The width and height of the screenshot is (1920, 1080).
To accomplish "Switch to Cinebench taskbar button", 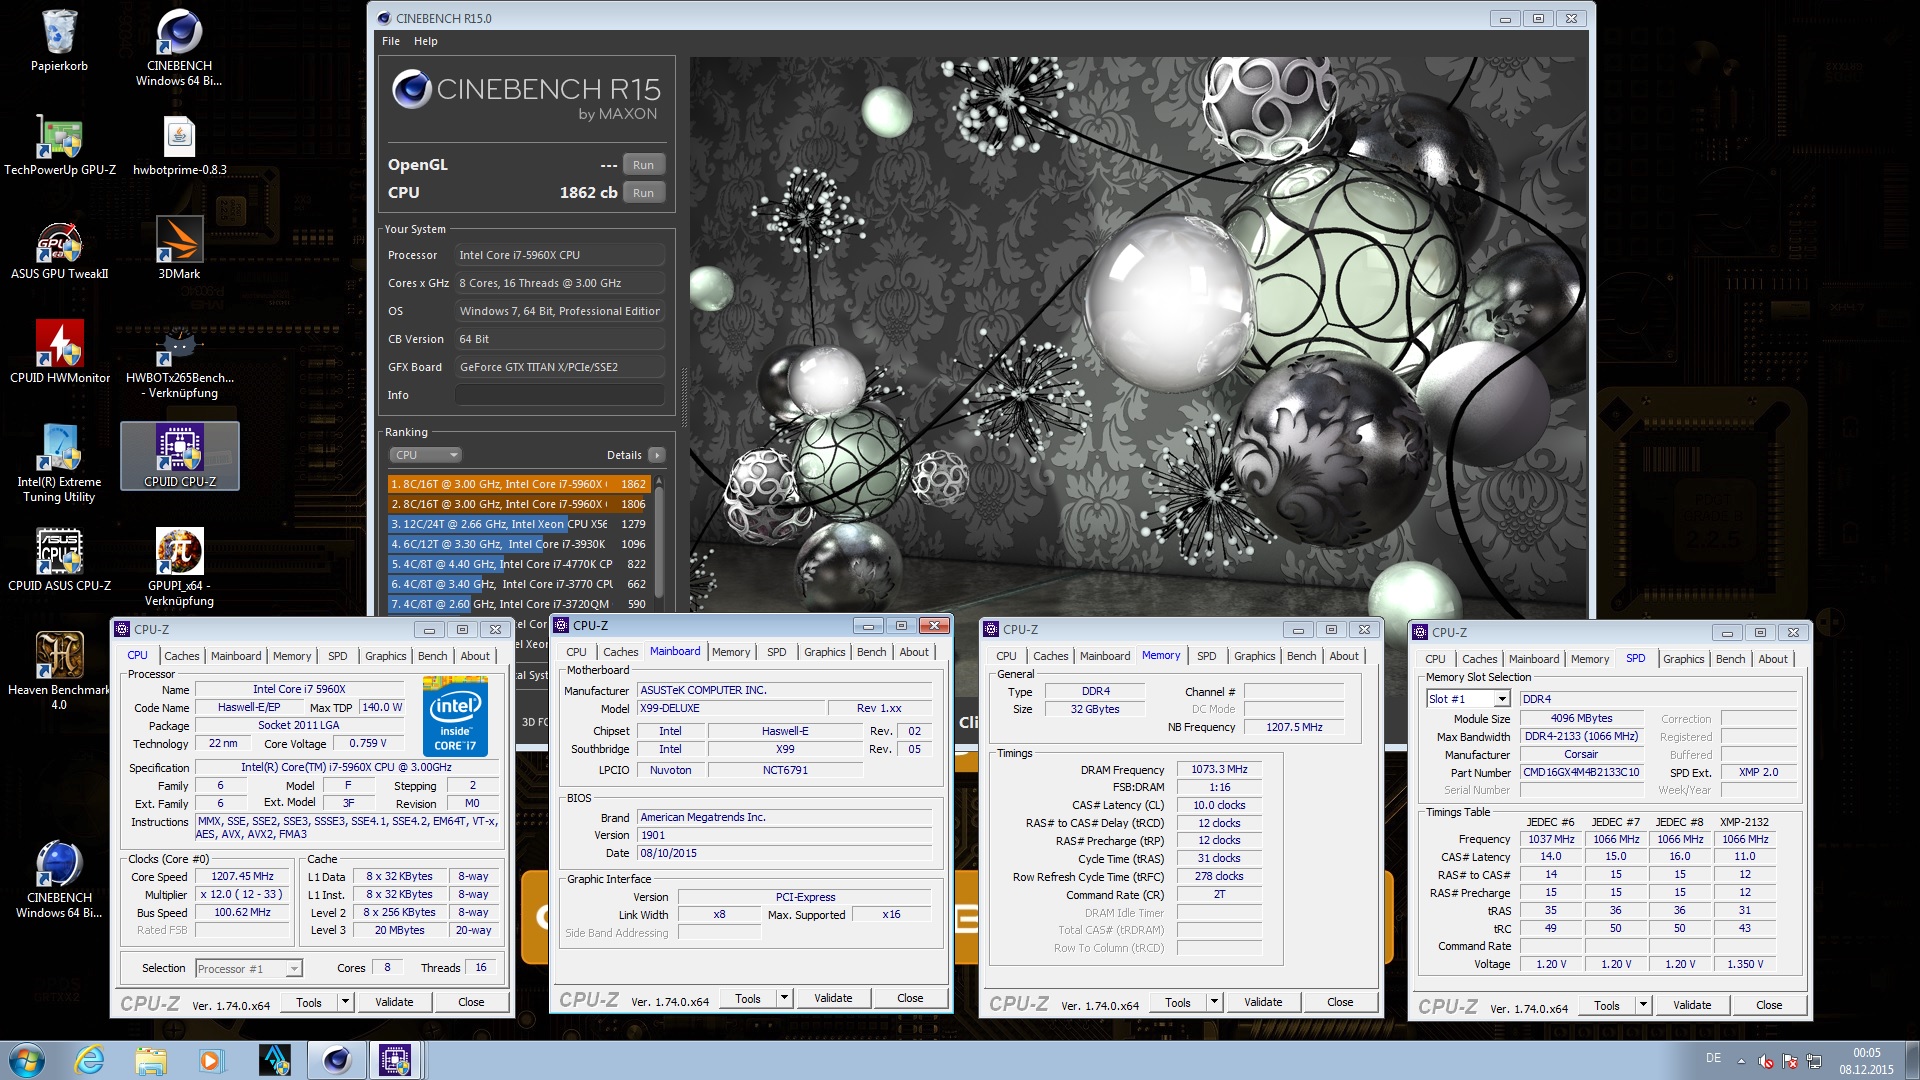I will 336,1060.
